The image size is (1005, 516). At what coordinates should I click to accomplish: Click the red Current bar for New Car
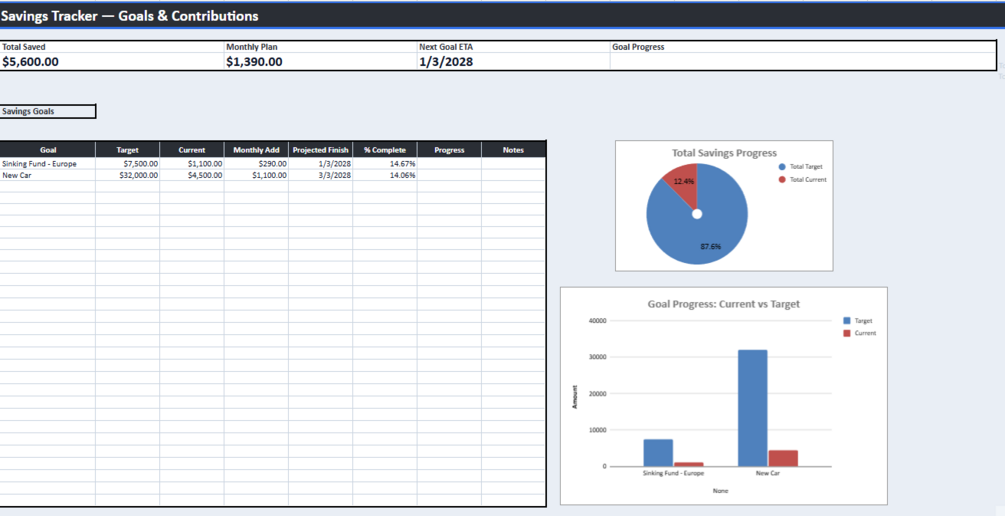point(783,458)
